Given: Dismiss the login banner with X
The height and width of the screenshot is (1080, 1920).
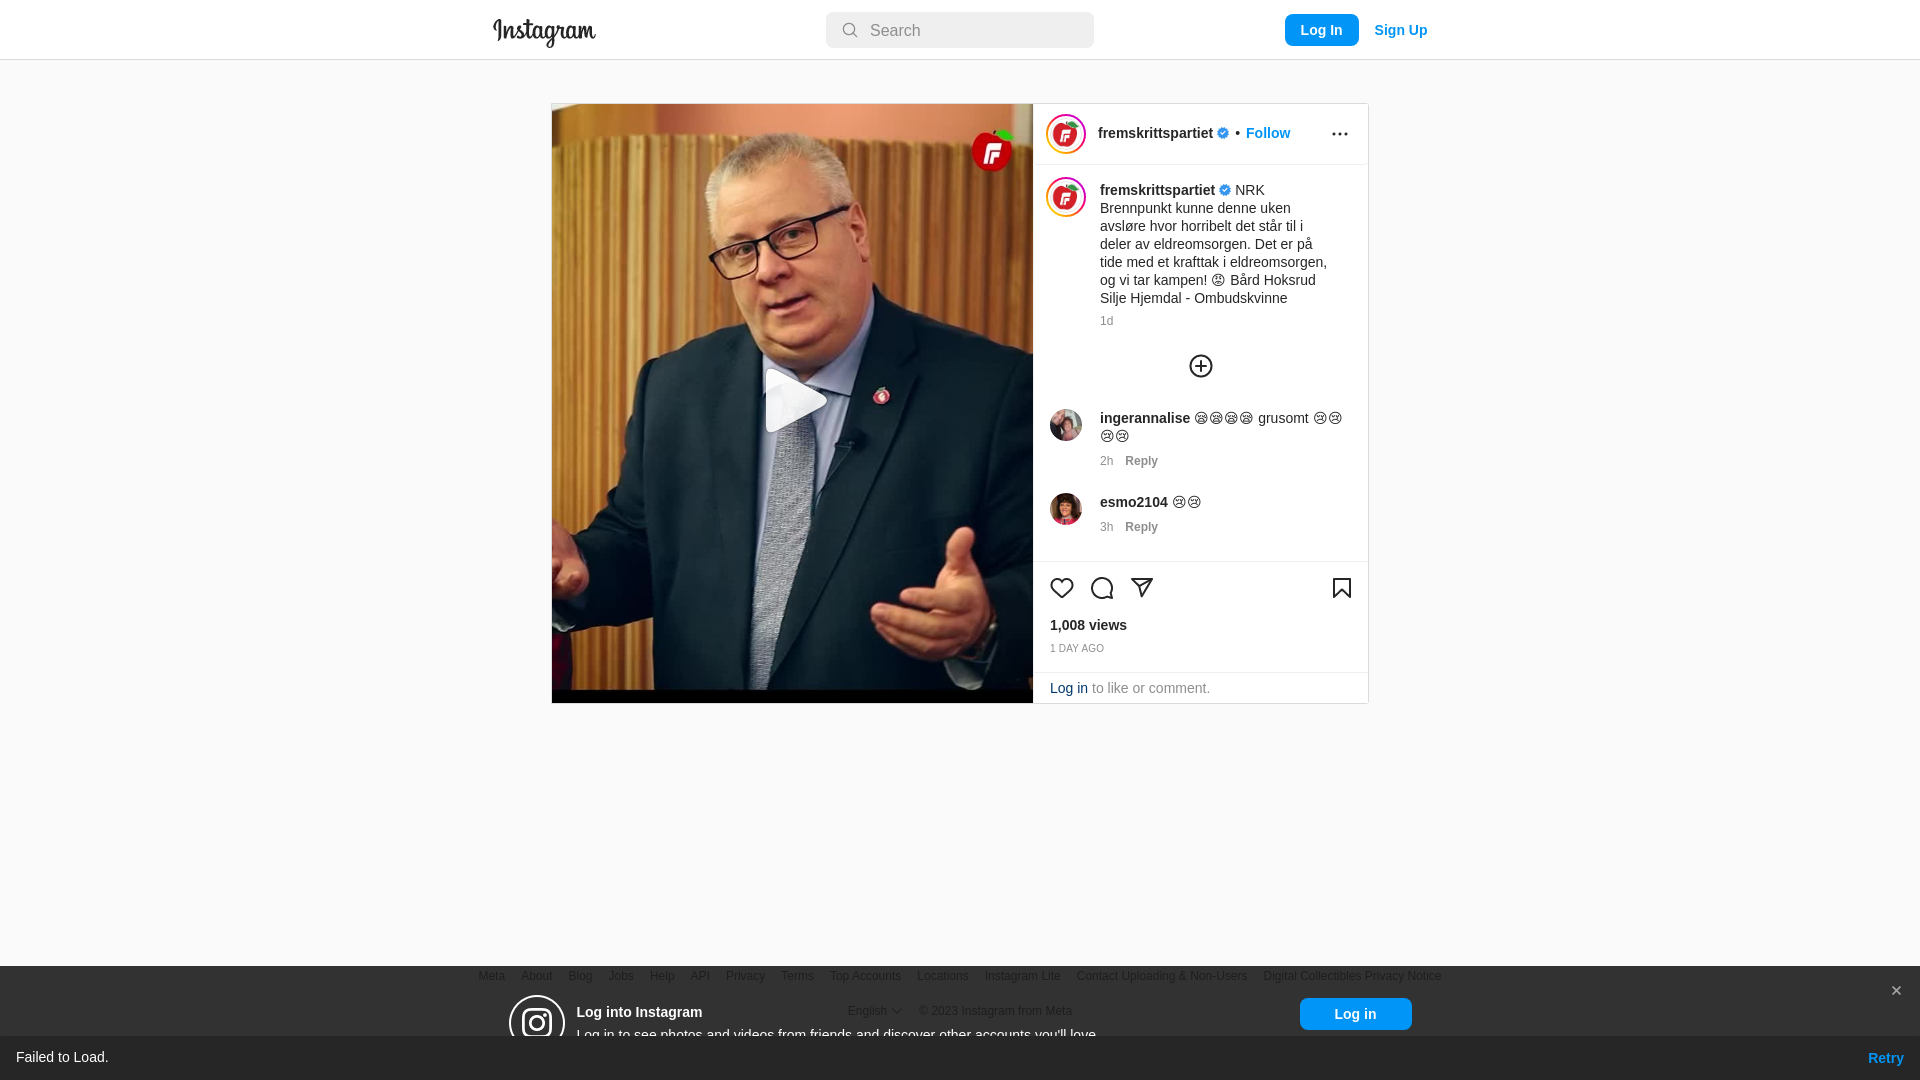Looking at the screenshot, I should [x=1896, y=991].
